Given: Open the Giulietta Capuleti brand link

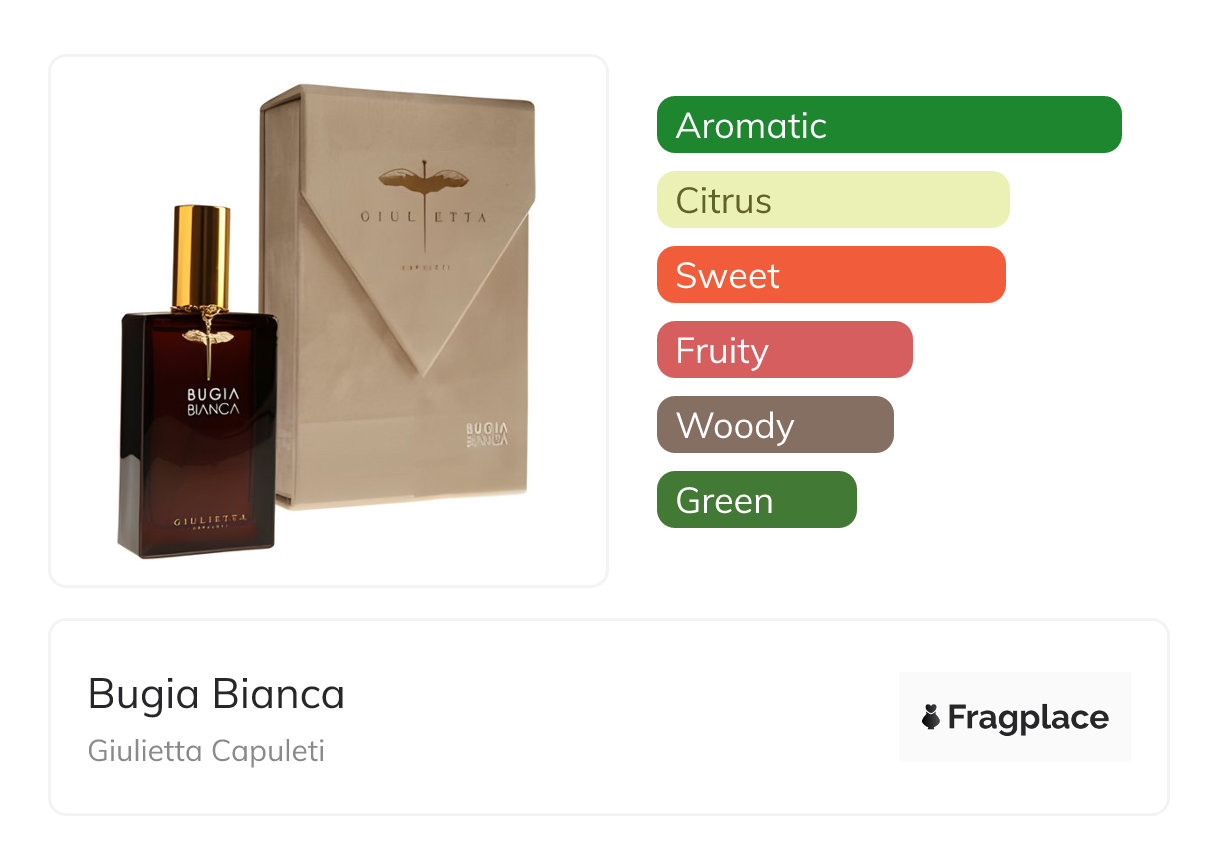Looking at the screenshot, I should [206, 751].
